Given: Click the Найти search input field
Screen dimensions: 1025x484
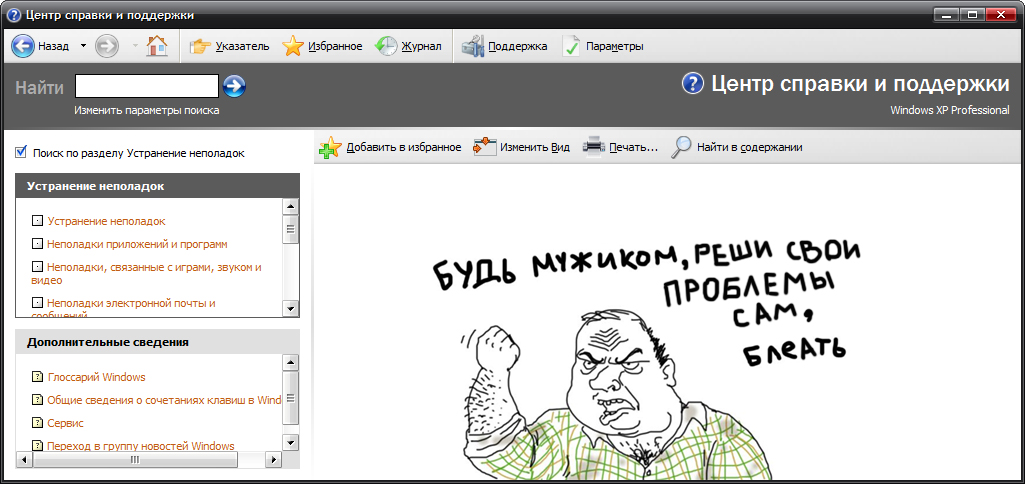Looking at the screenshot, I should coord(146,86).
